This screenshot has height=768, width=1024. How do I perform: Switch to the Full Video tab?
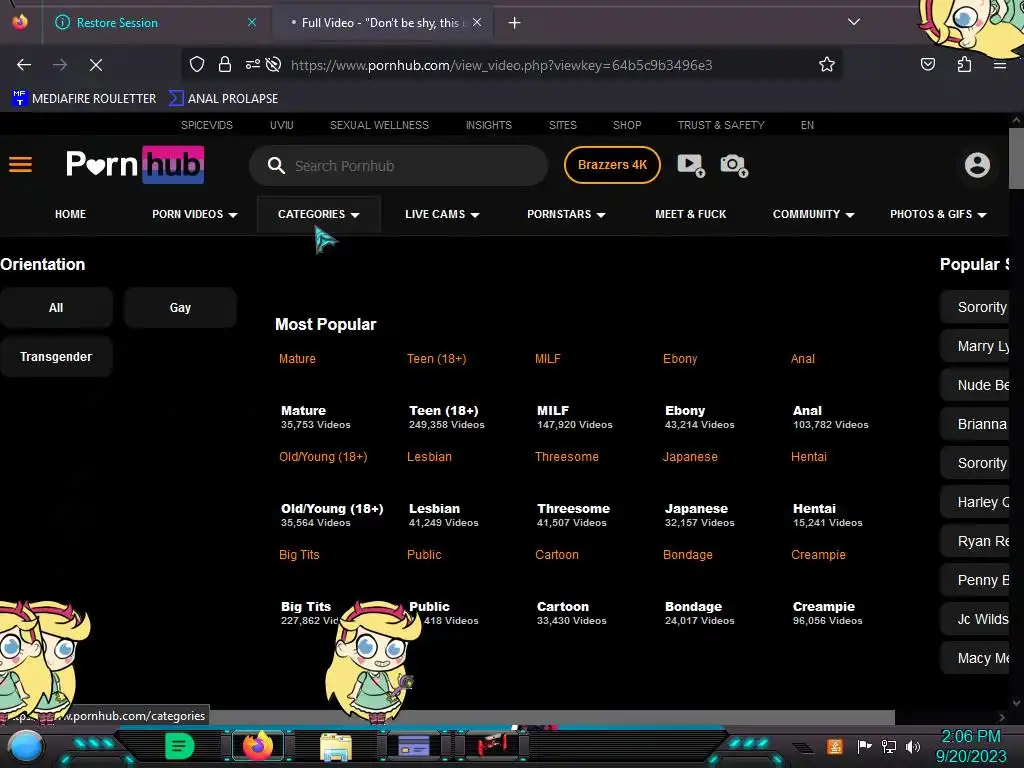pos(381,23)
